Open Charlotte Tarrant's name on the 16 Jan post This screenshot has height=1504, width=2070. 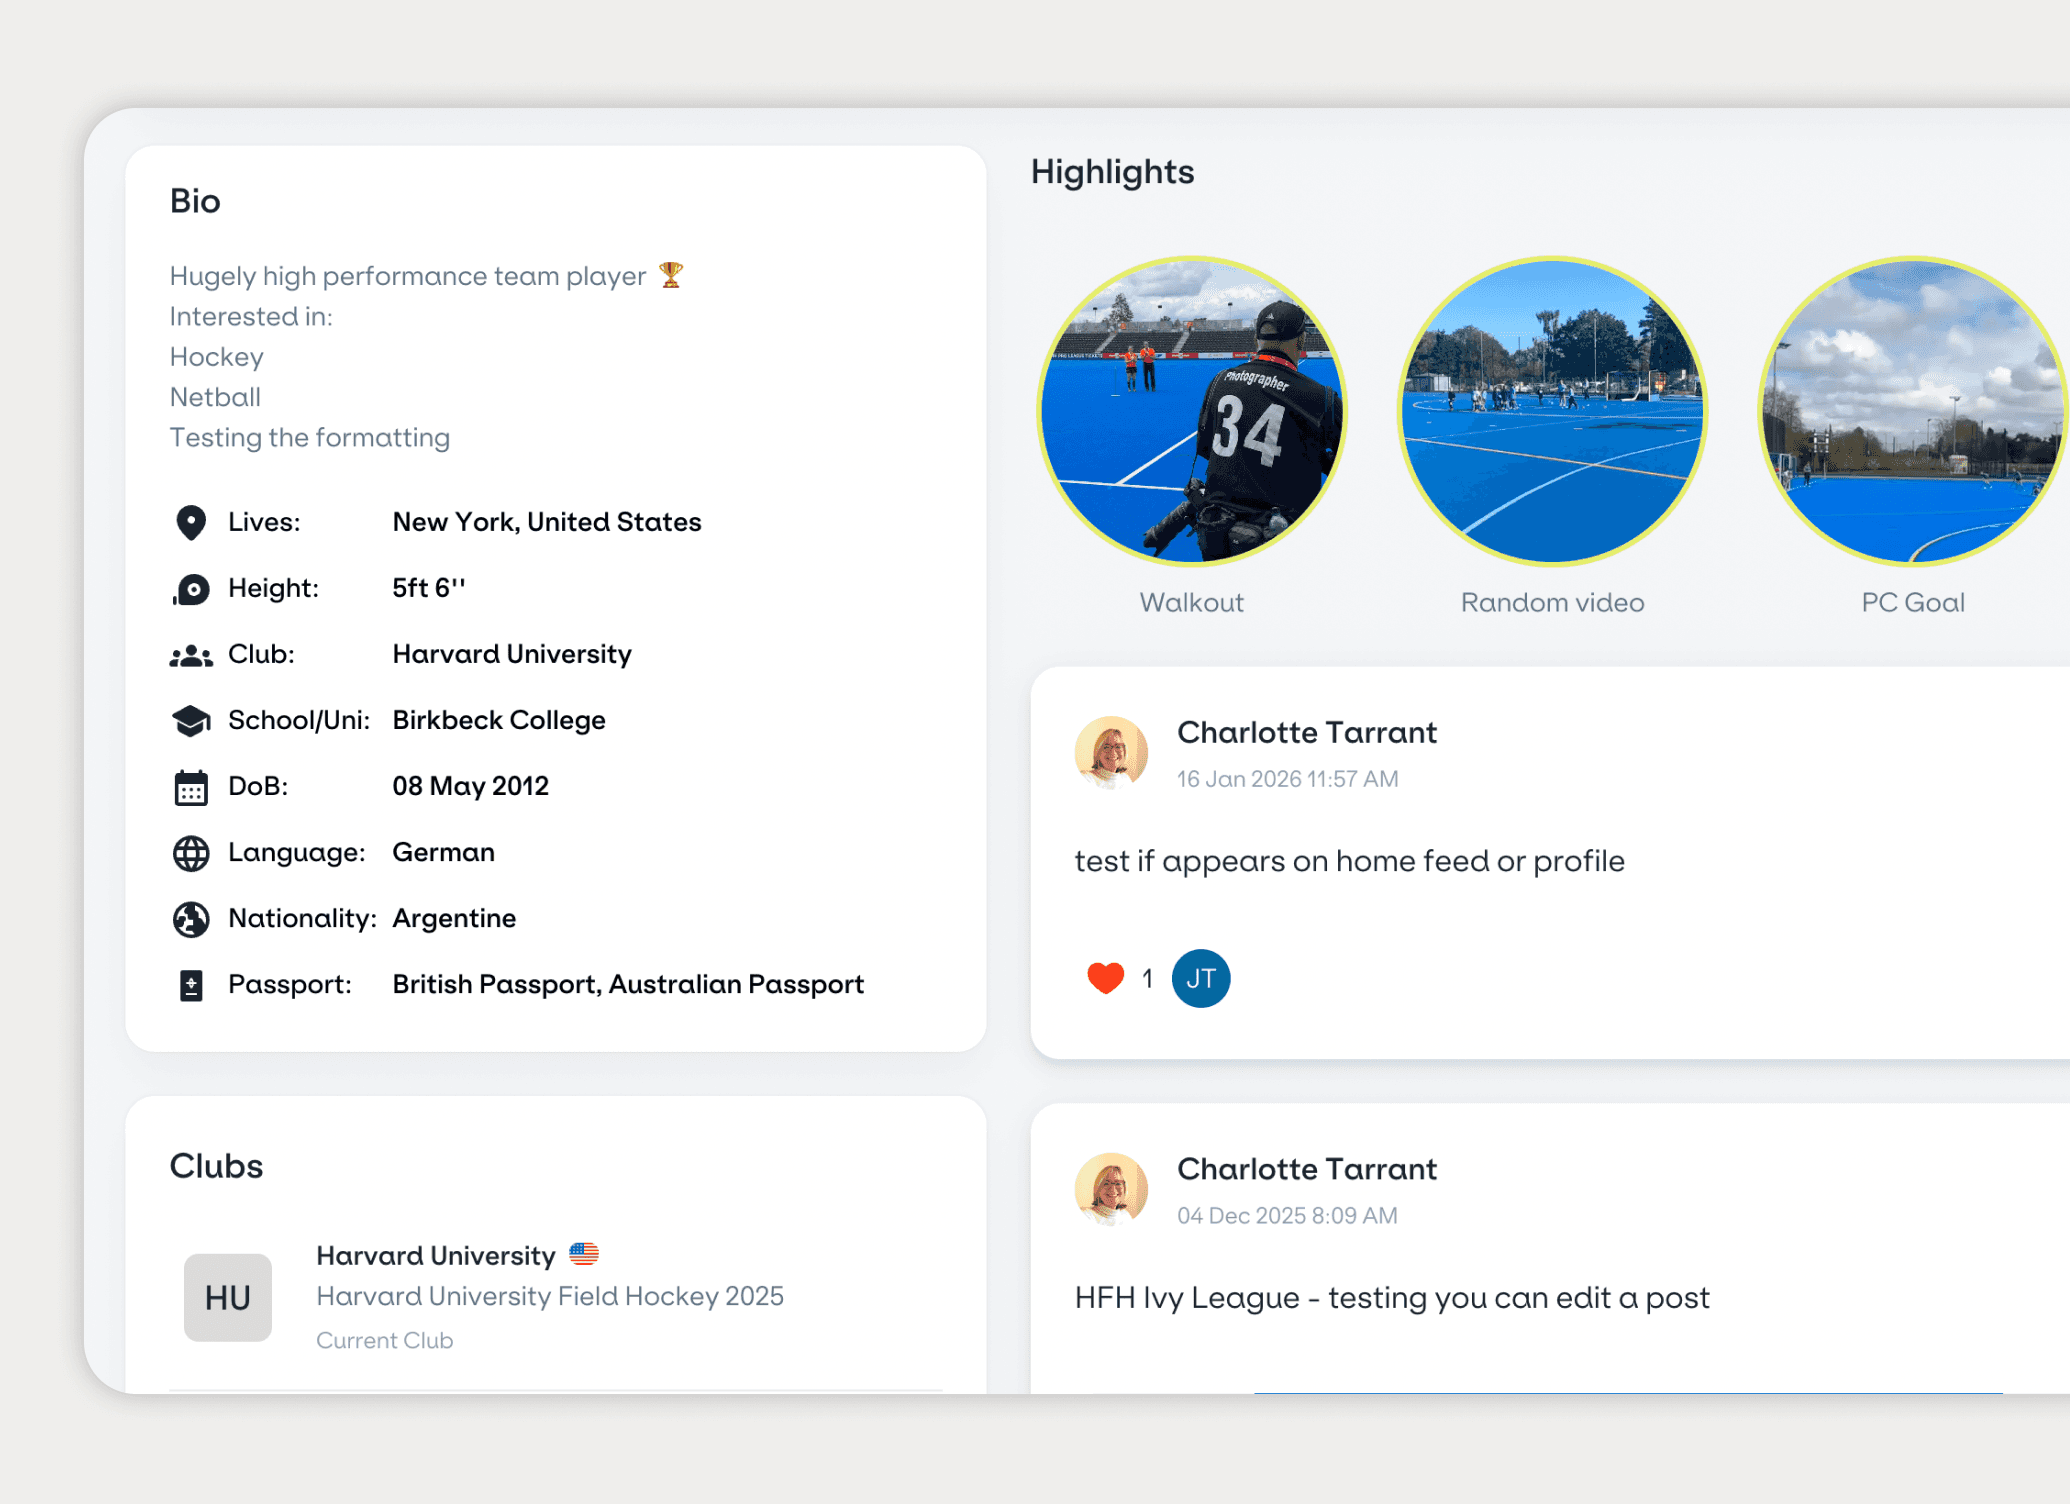click(x=1306, y=732)
